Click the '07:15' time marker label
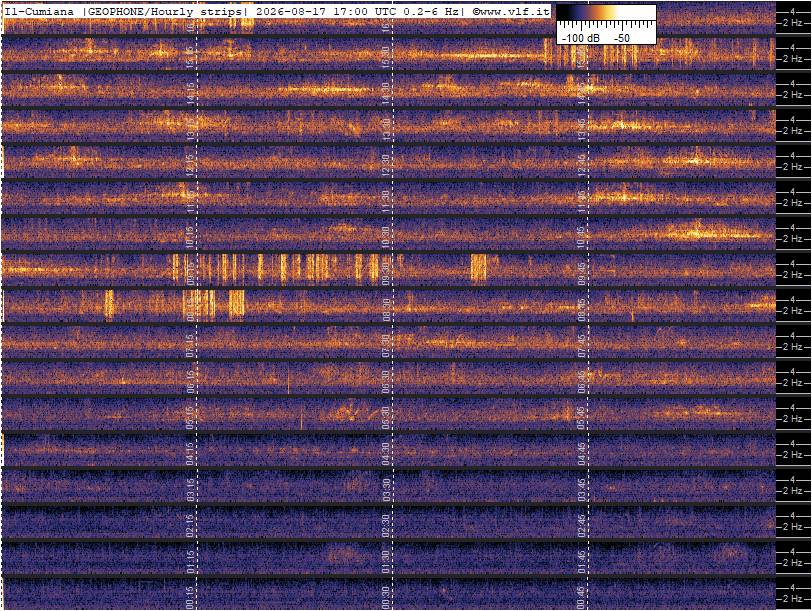This screenshot has width=812, height=611. coord(190,344)
